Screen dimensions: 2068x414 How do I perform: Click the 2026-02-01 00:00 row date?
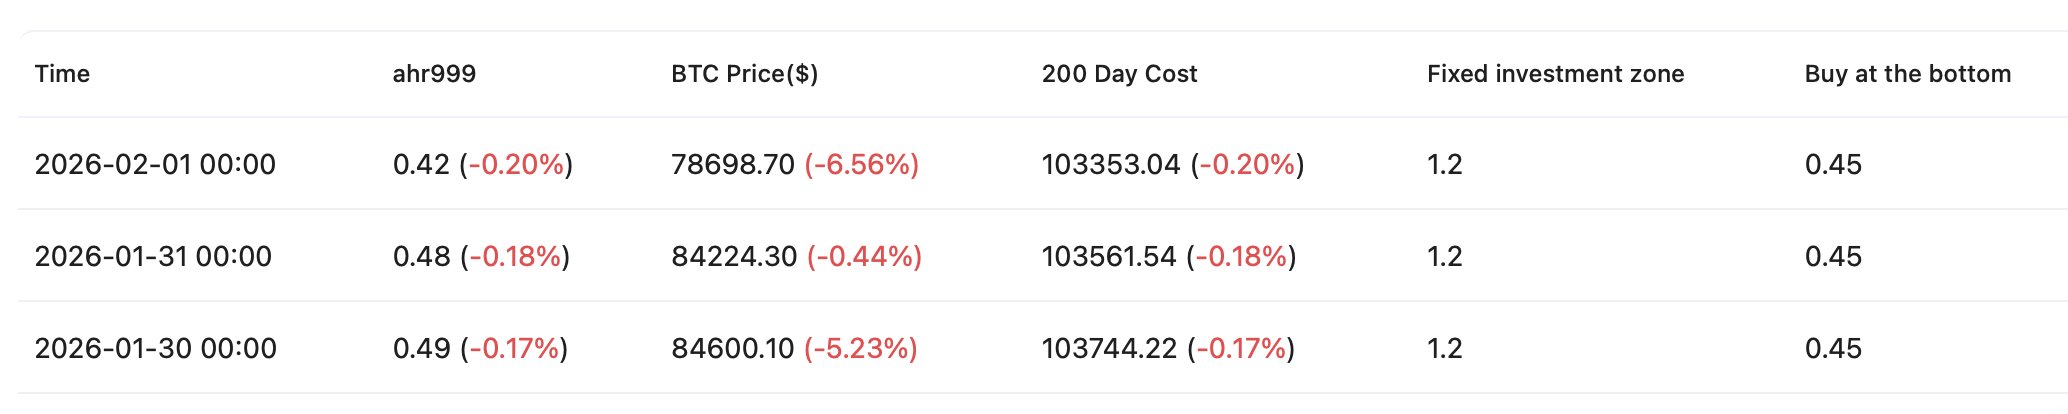tap(155, 164)
